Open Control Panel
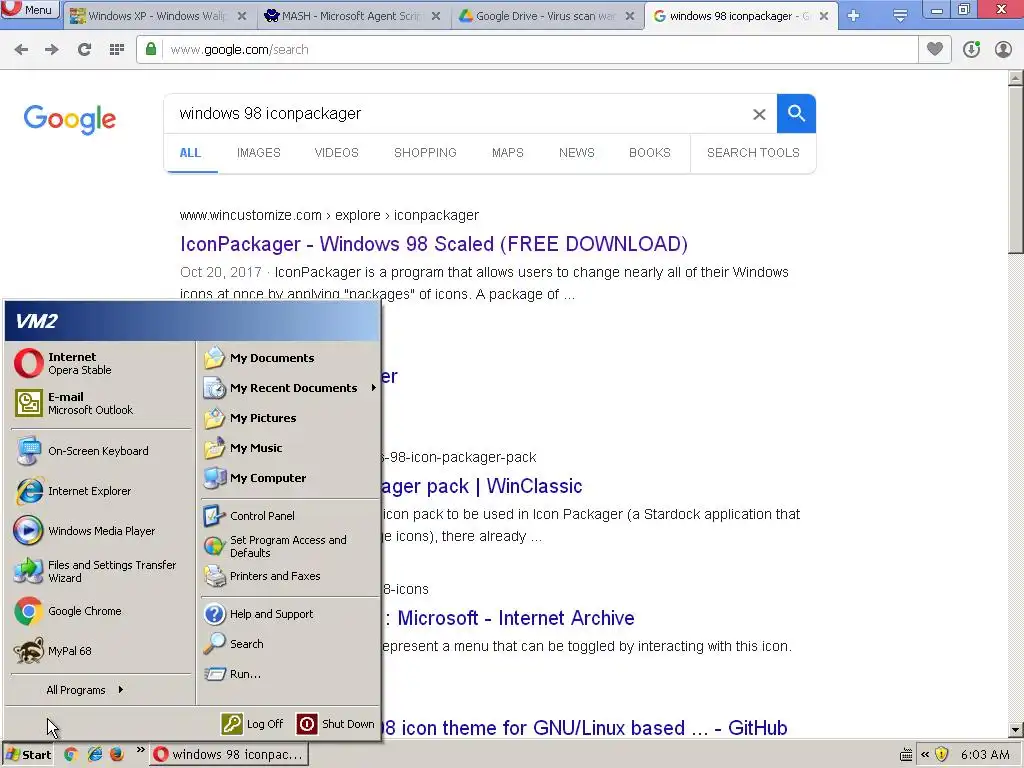 click(x=289, y=516)
